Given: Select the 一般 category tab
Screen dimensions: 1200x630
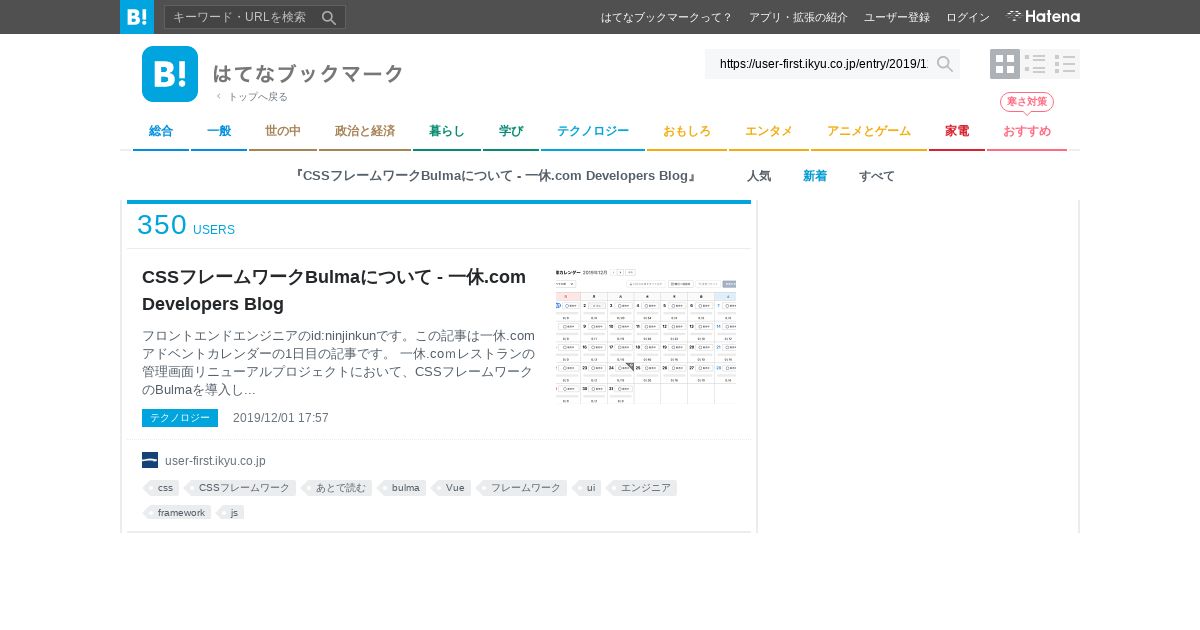Looking at the screenshot, I should point(219,132).
